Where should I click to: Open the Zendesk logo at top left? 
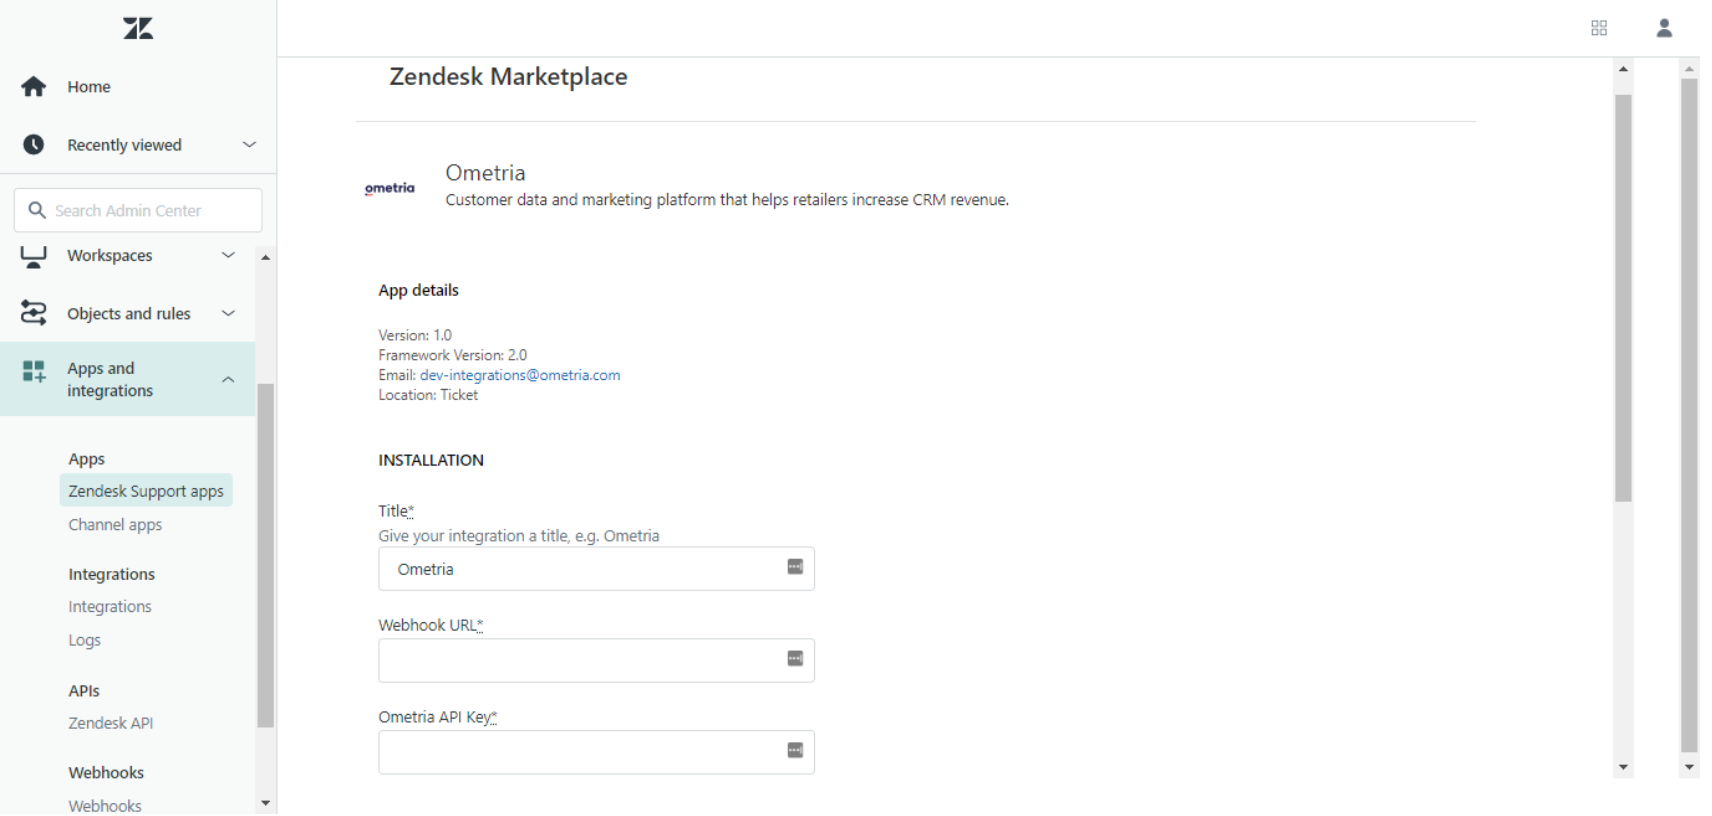click(x=138, y=28)
